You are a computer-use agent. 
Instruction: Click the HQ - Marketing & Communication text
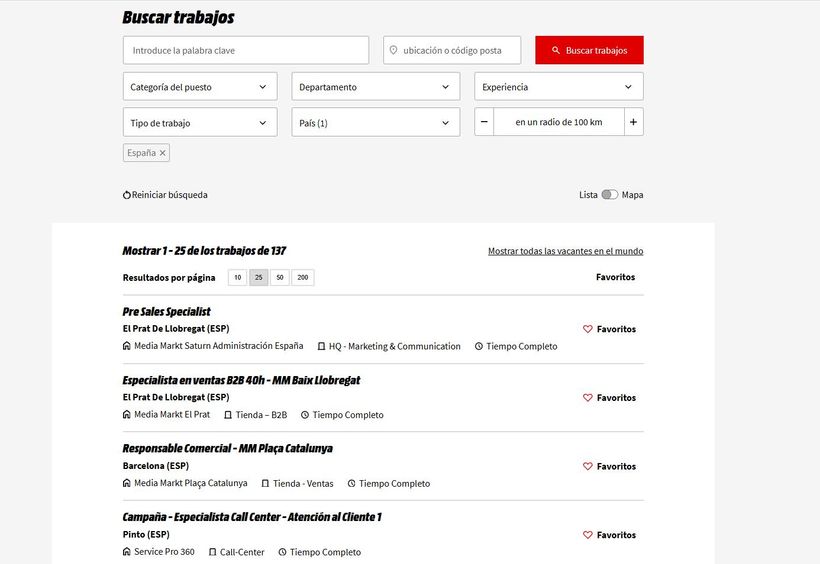[x=395, y=346]
